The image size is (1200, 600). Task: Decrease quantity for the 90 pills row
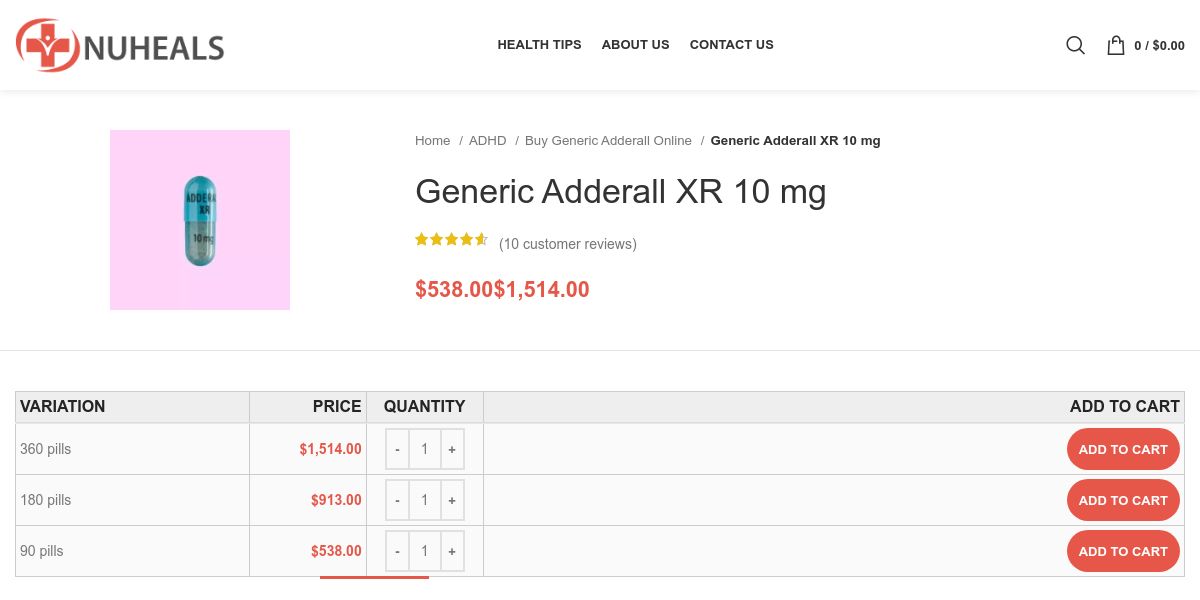tap(397, 552)
